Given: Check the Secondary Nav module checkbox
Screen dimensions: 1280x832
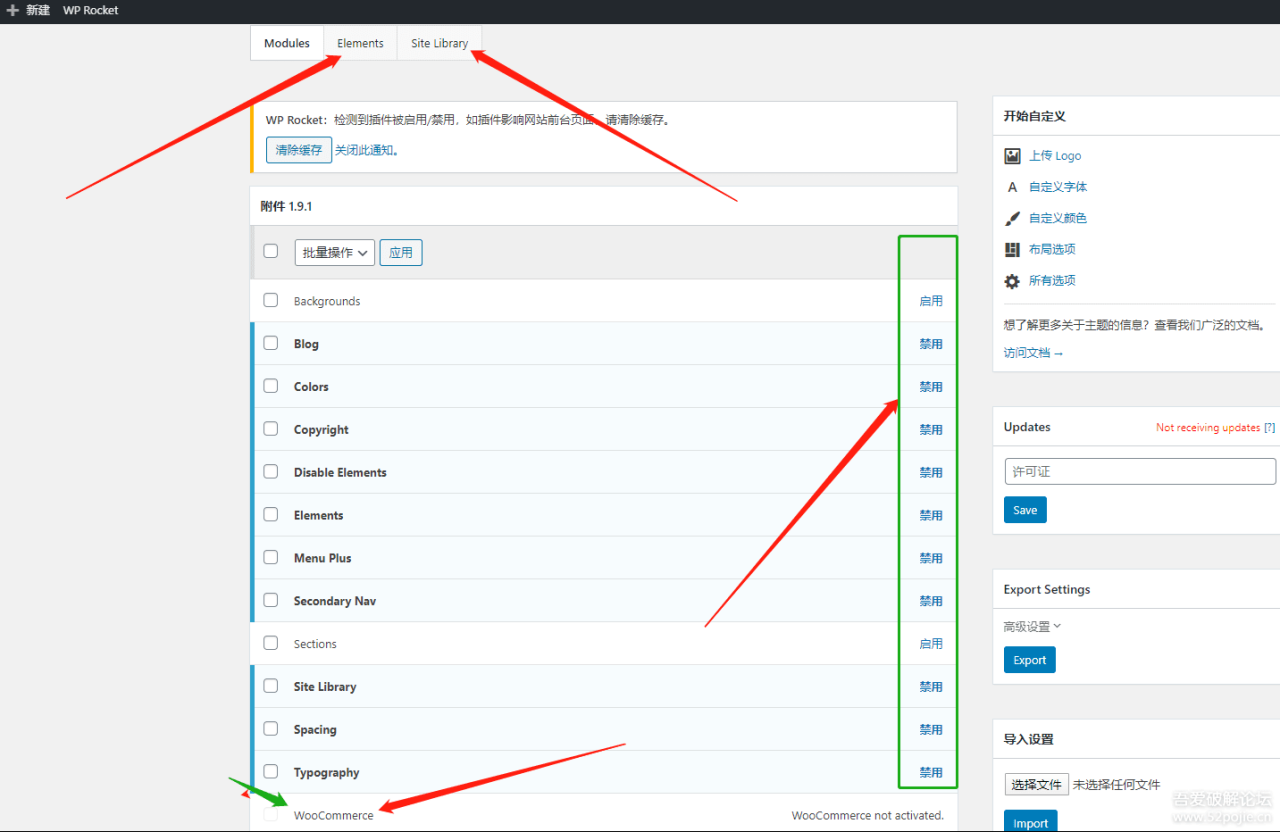Looking at the screenshot, I should (x=271, y=600).
